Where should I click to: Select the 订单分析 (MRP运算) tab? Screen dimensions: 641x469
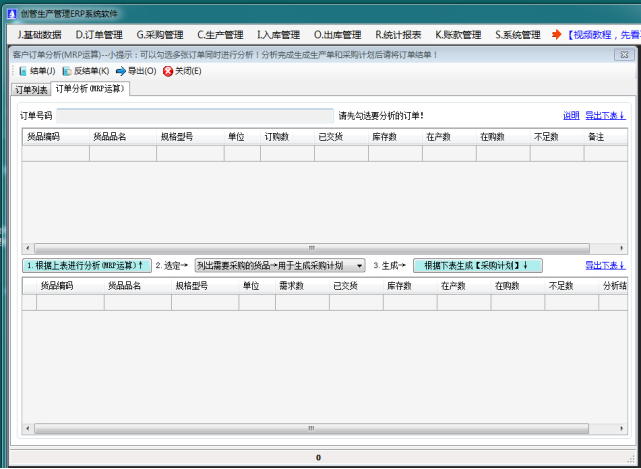pos(90,90)
